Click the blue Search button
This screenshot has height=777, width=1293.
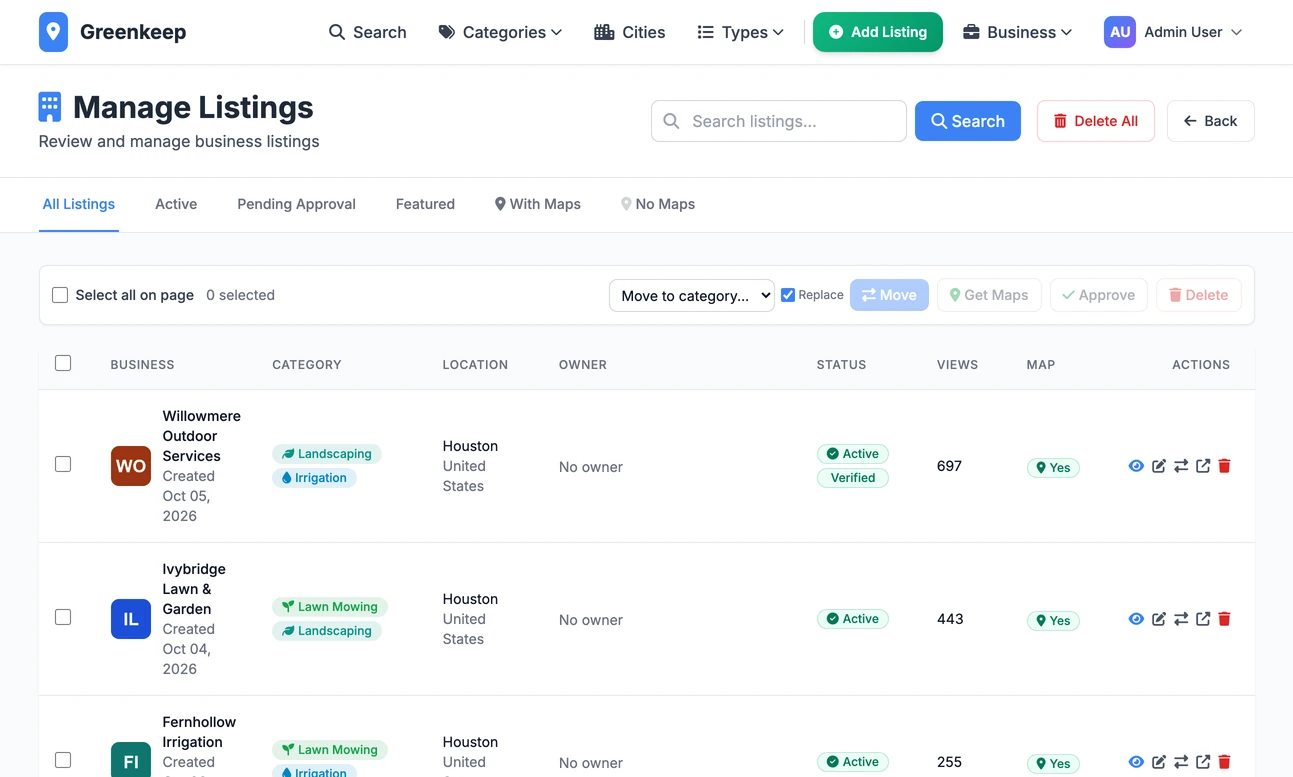point(968,121)
